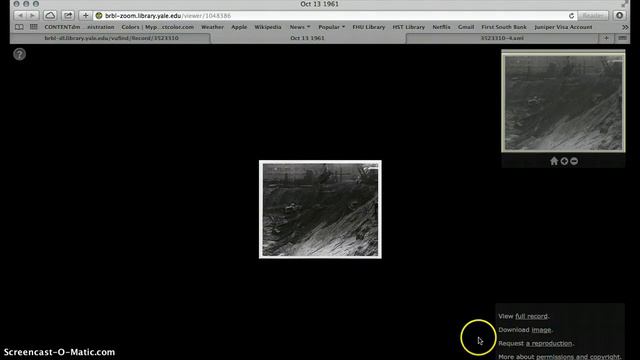This screenshot has height=360, width=640.
Task: Open the Downloads toolbar icon
Action: [620, 16]
